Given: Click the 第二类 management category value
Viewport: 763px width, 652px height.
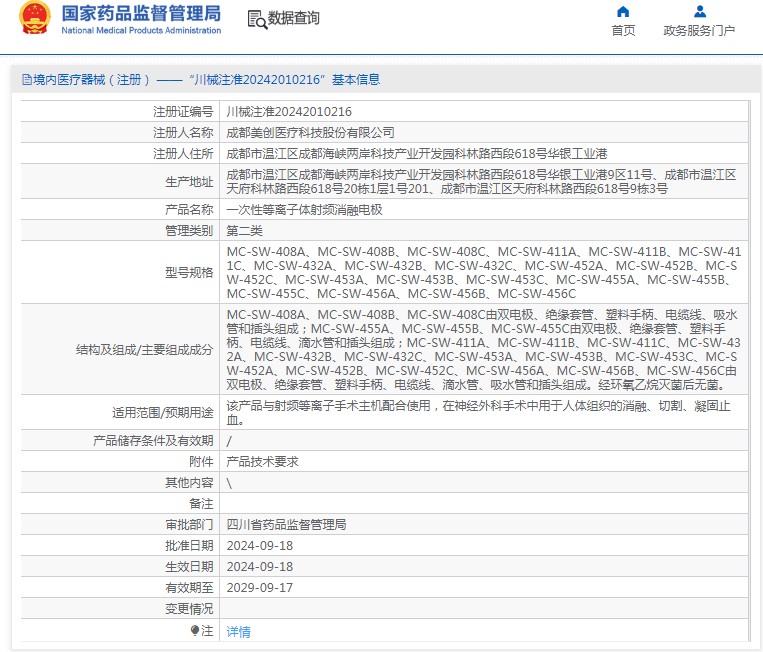Looking at the screenshot, I should 244,231.
